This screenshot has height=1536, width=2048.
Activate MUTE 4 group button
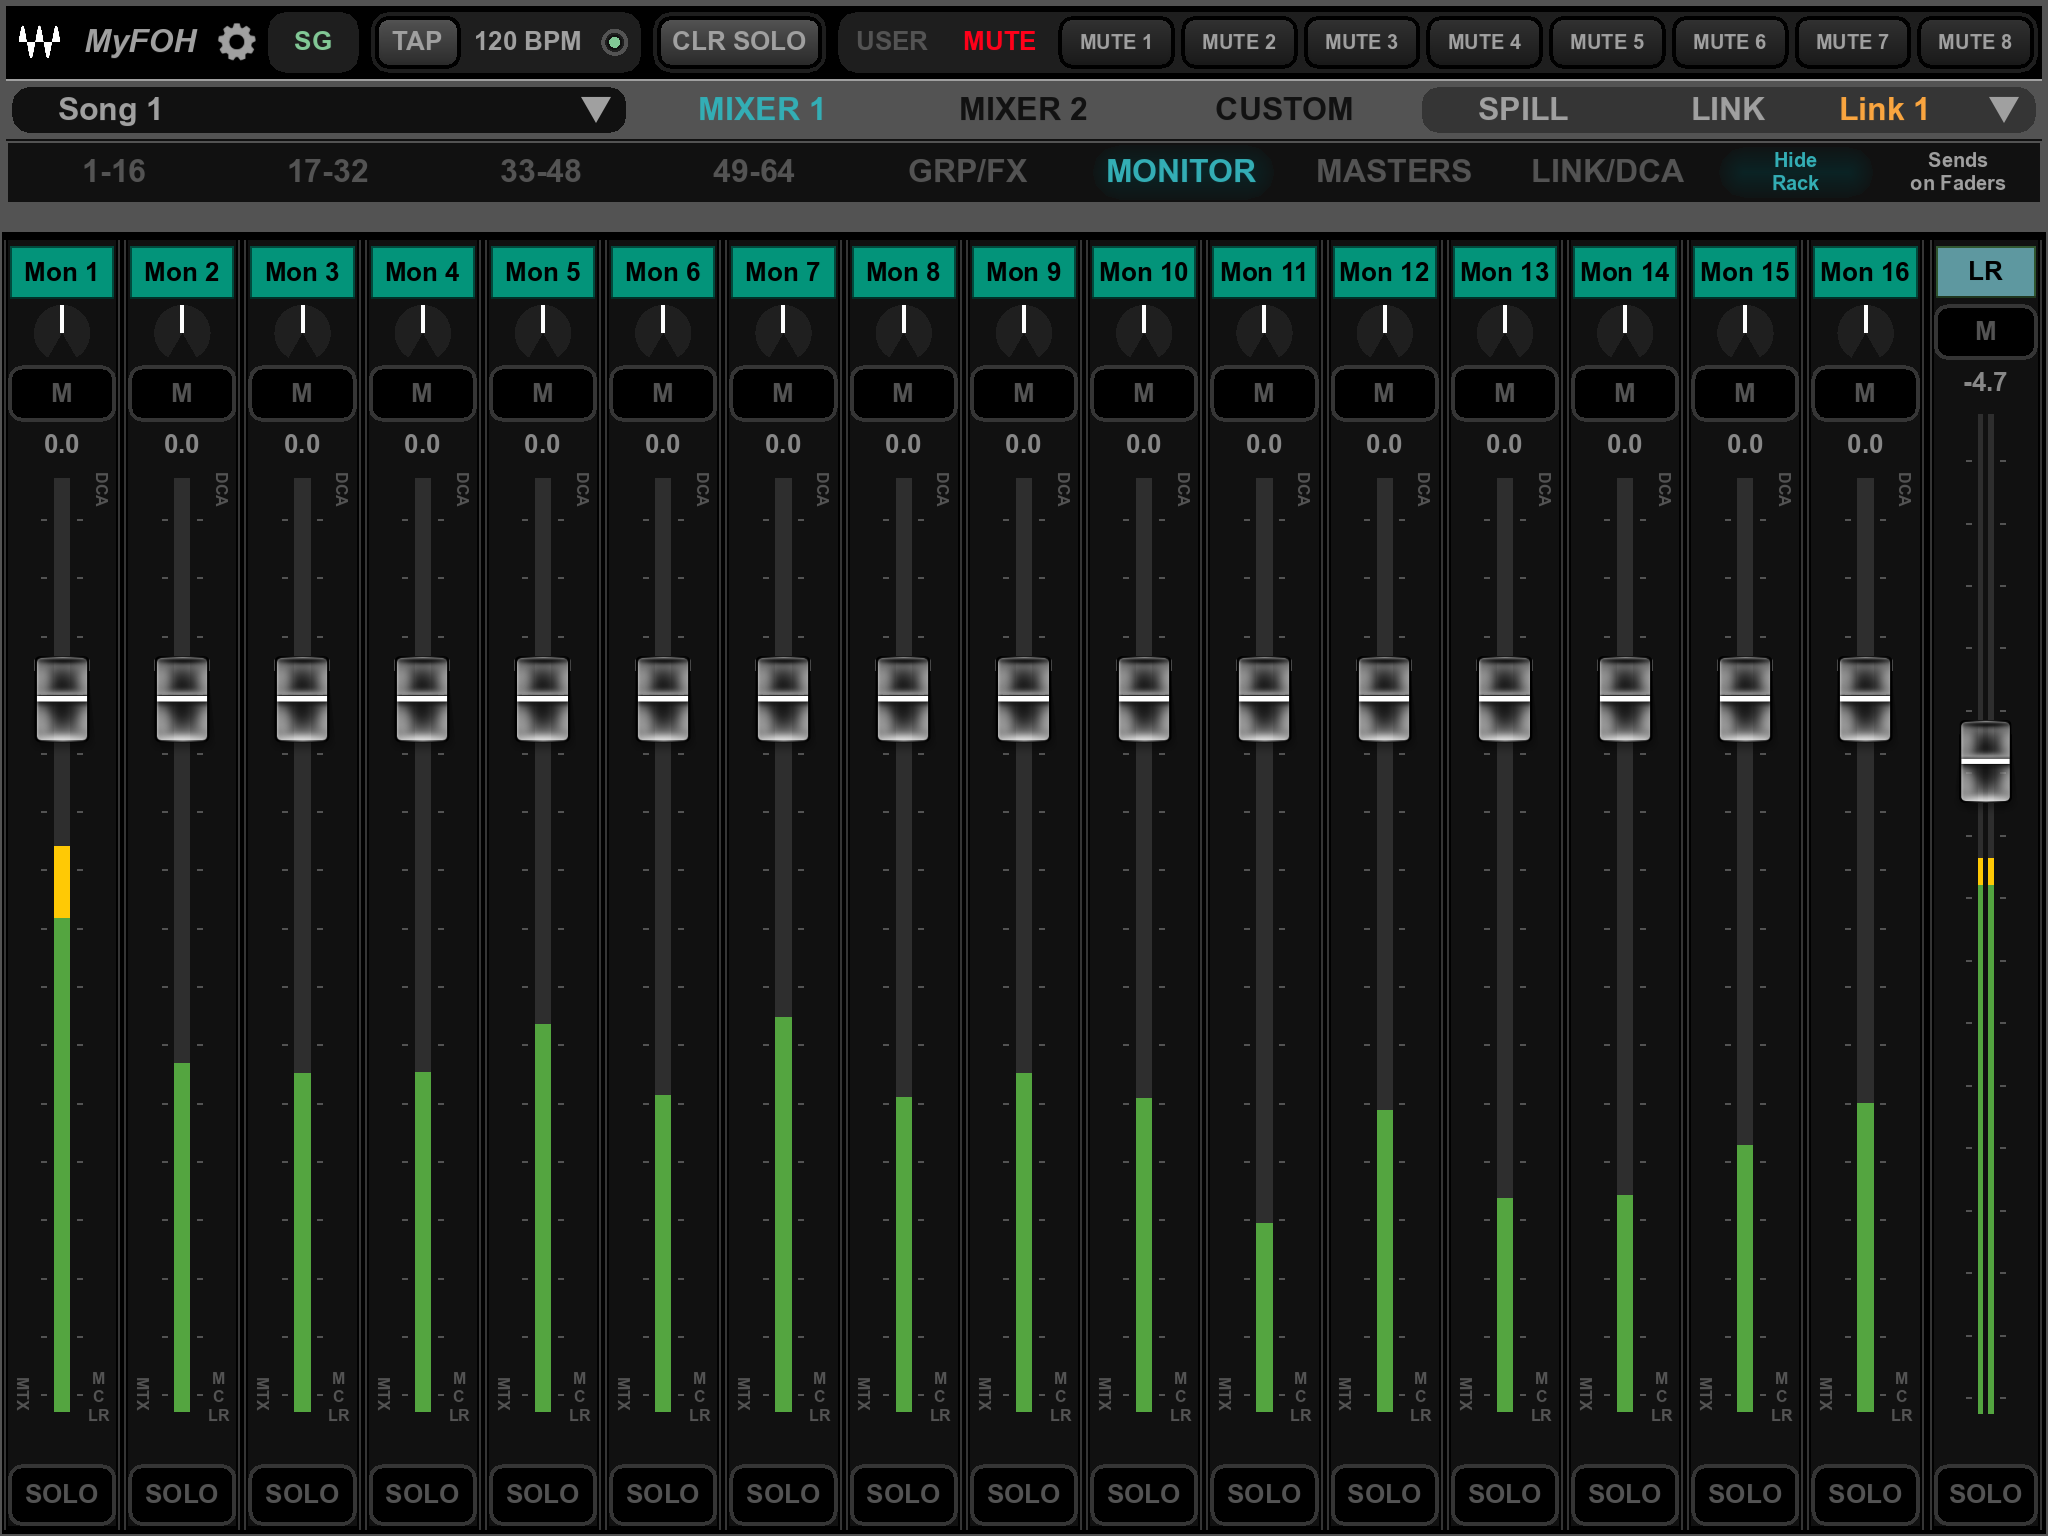coord(1484,42)
